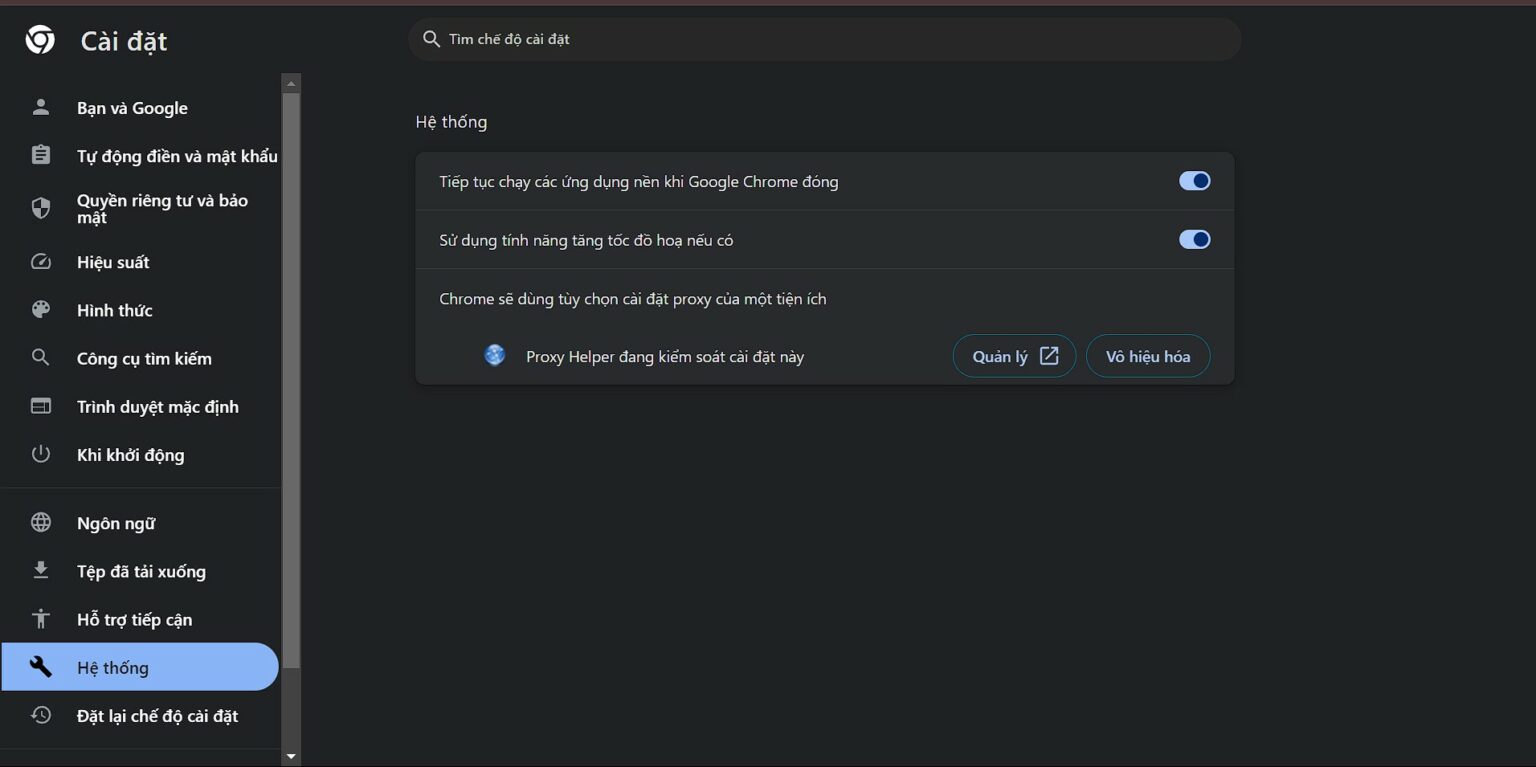Click the settings search field Tìm chế độ cài đặt

point(823,39)
